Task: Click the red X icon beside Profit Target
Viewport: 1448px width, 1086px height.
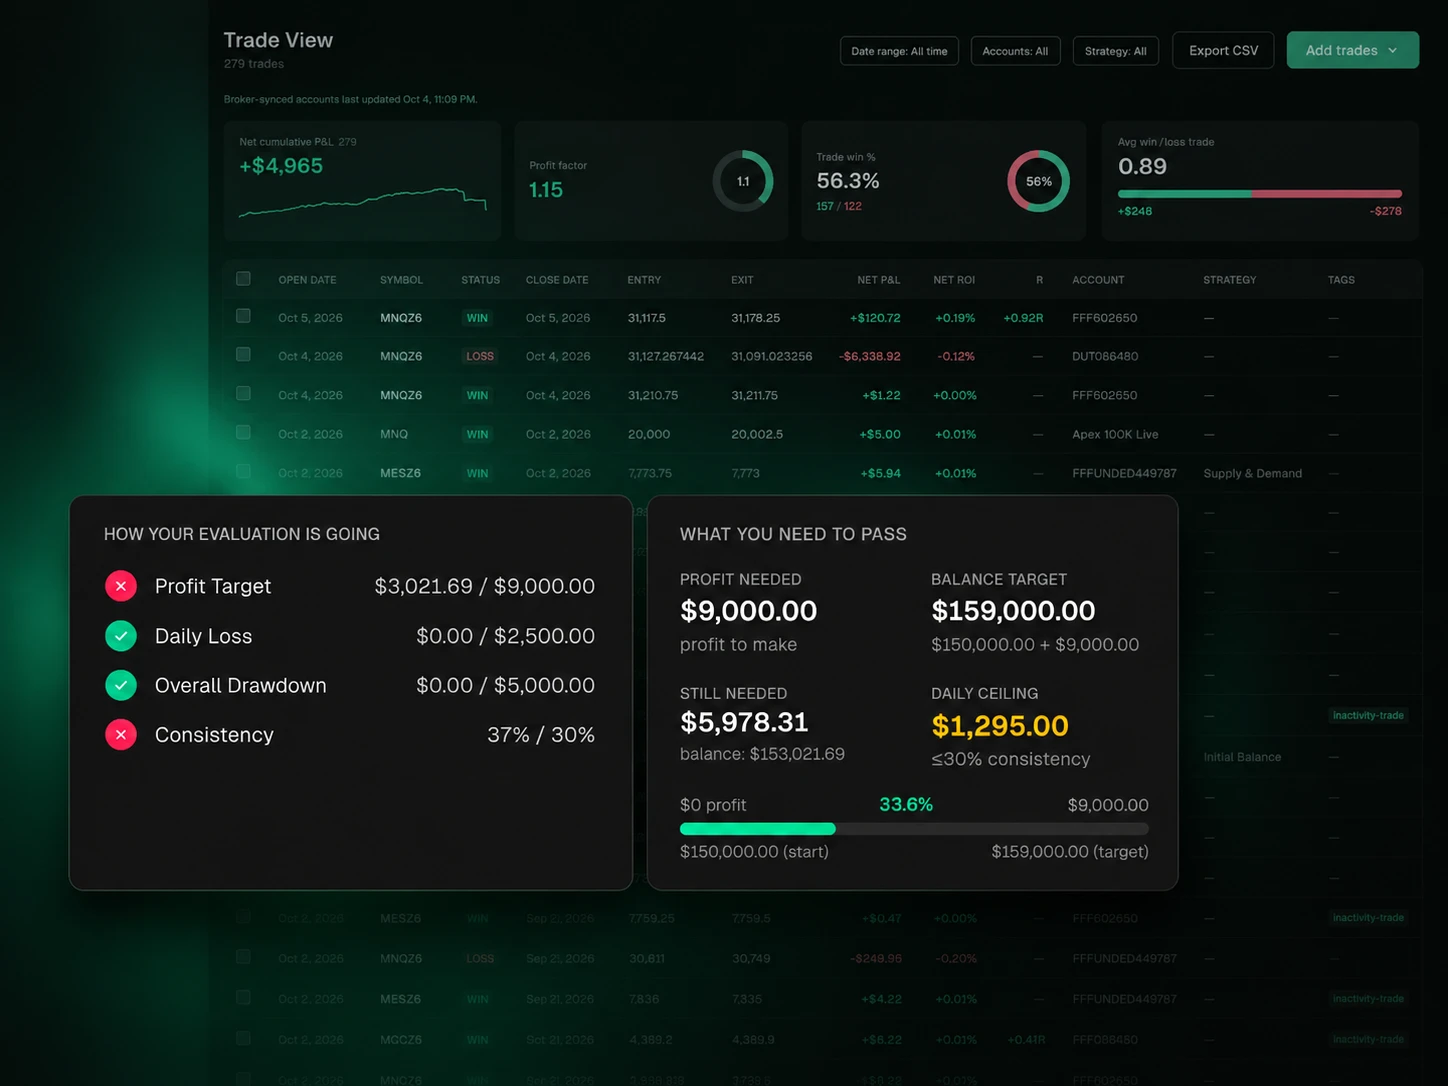Action: tap(121, 586)
